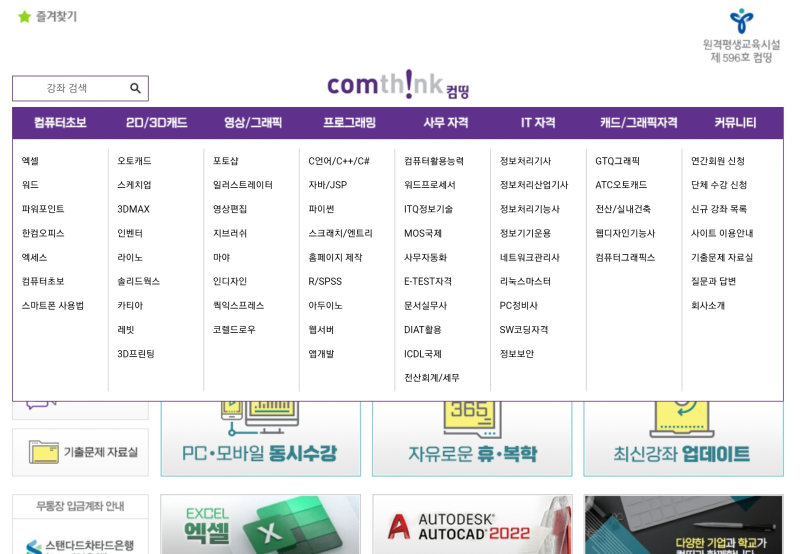Click the 즐겨찾기 favorites link

coord(56,17)
